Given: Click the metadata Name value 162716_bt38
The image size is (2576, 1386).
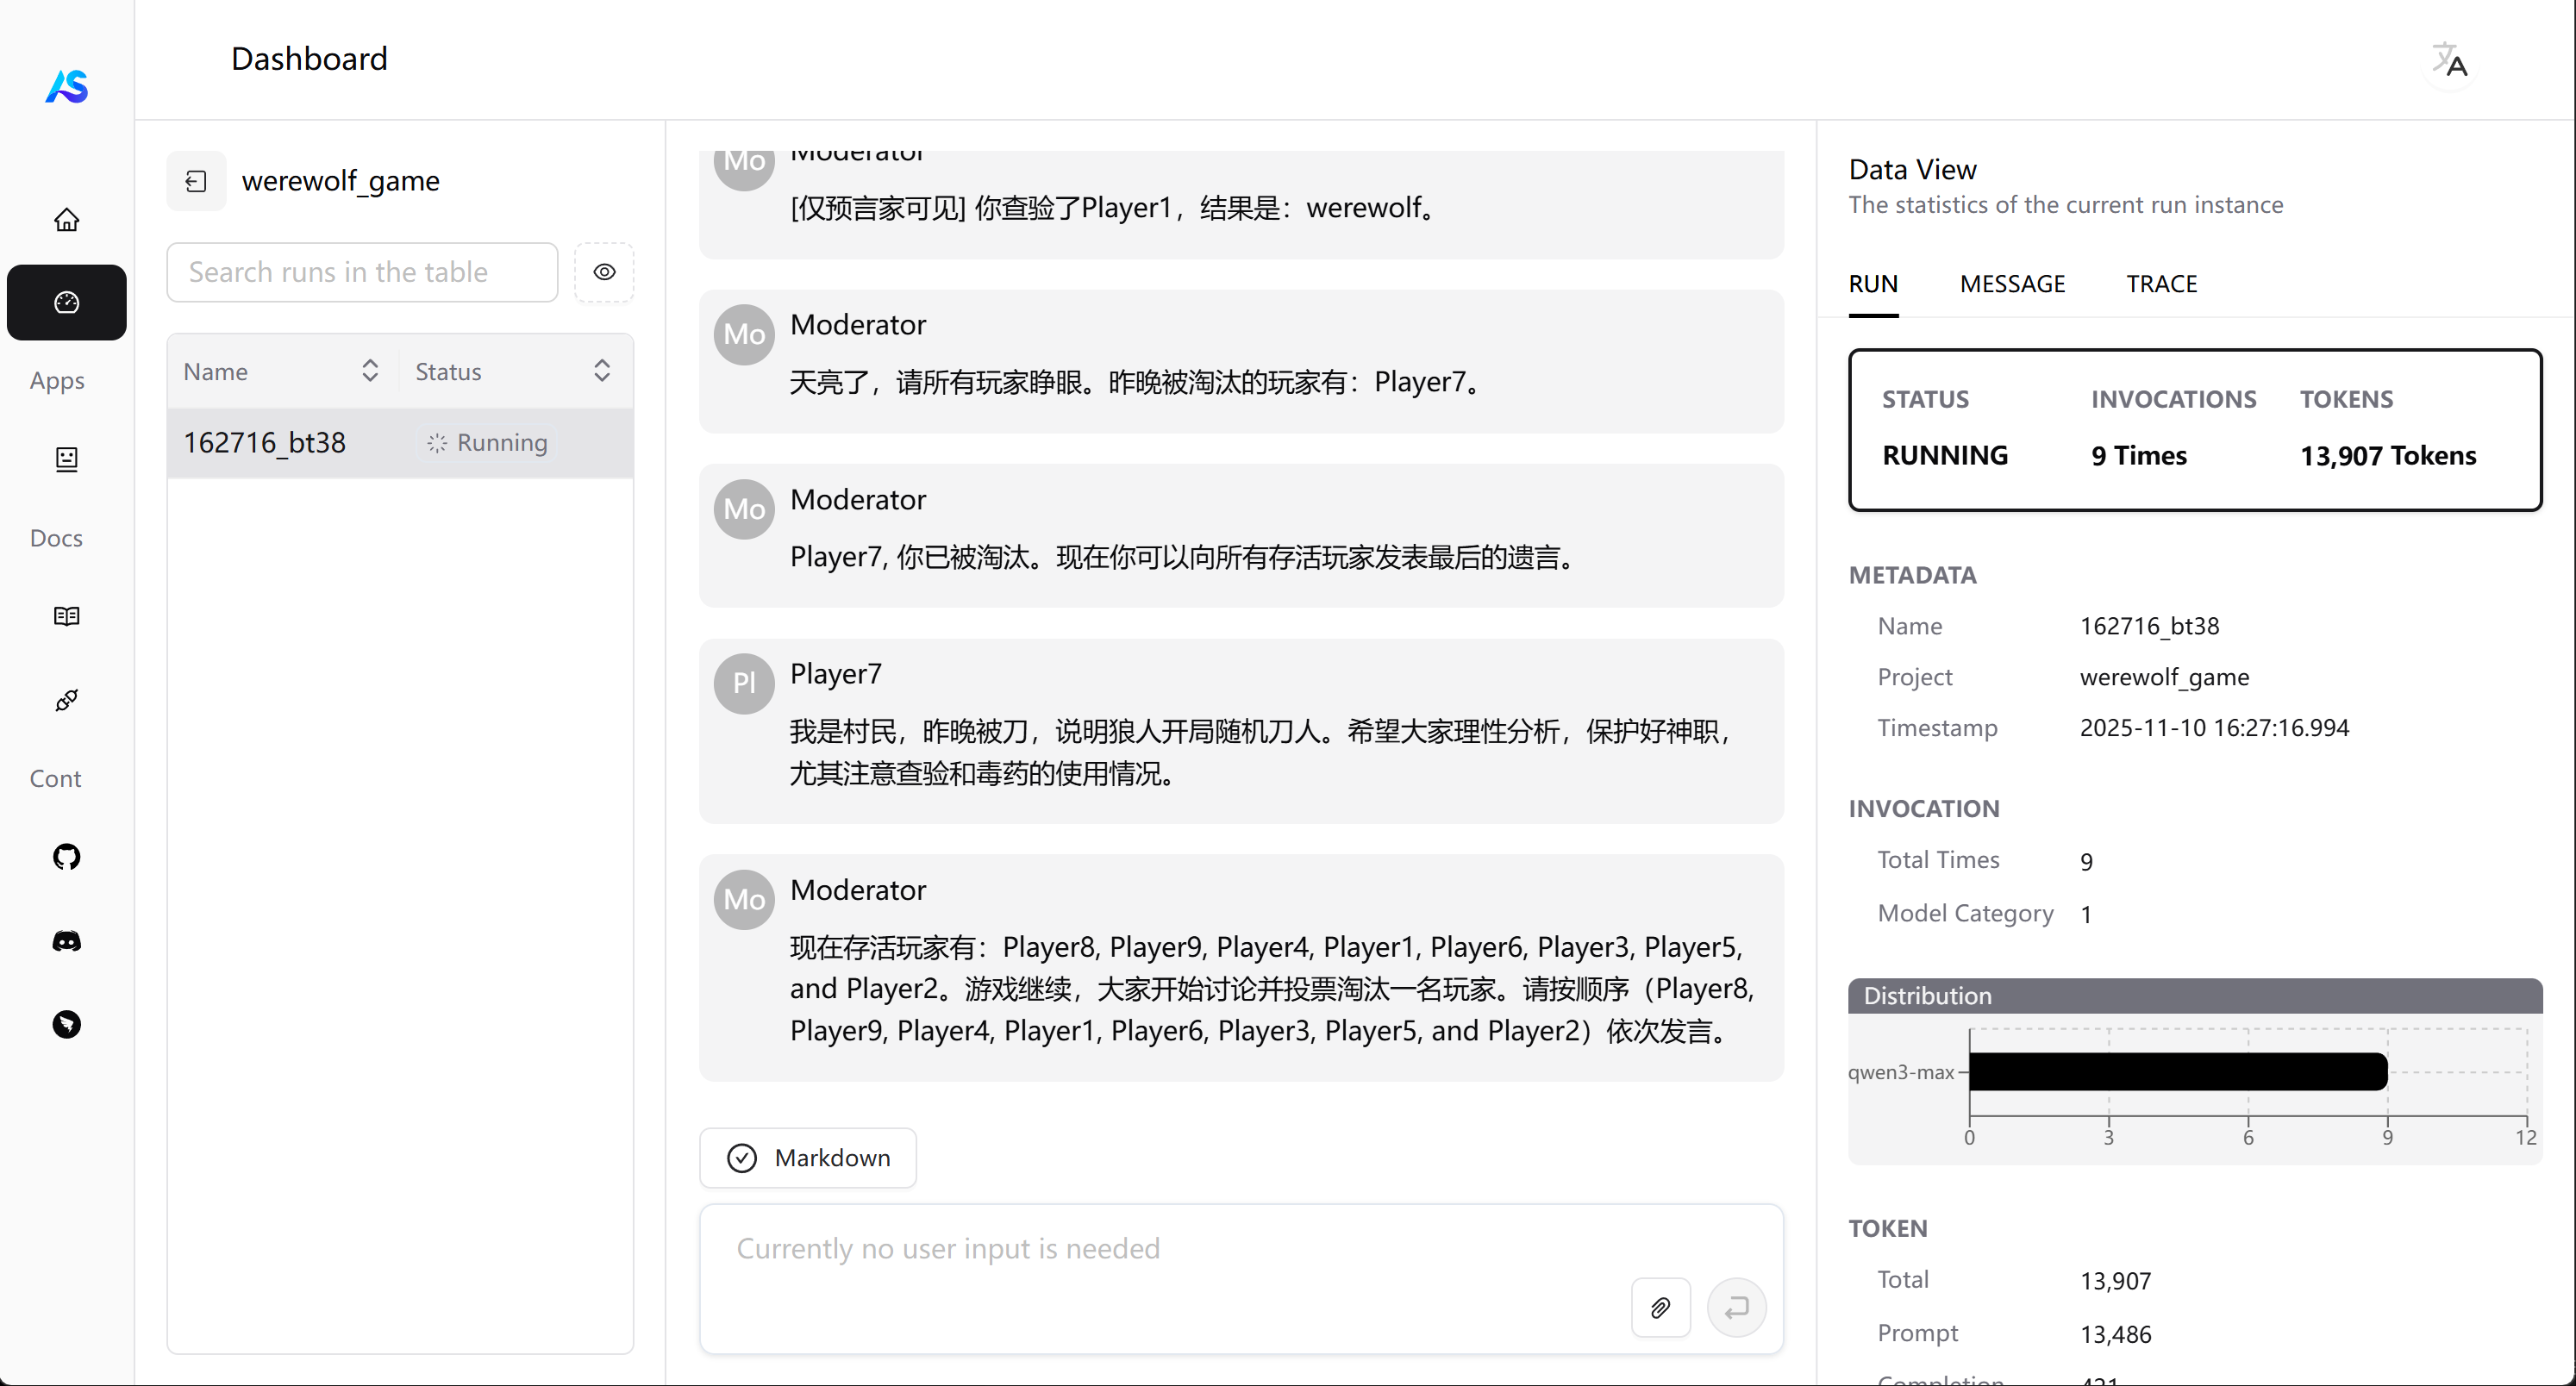Looking at the screenshot, I should 2149,626.
